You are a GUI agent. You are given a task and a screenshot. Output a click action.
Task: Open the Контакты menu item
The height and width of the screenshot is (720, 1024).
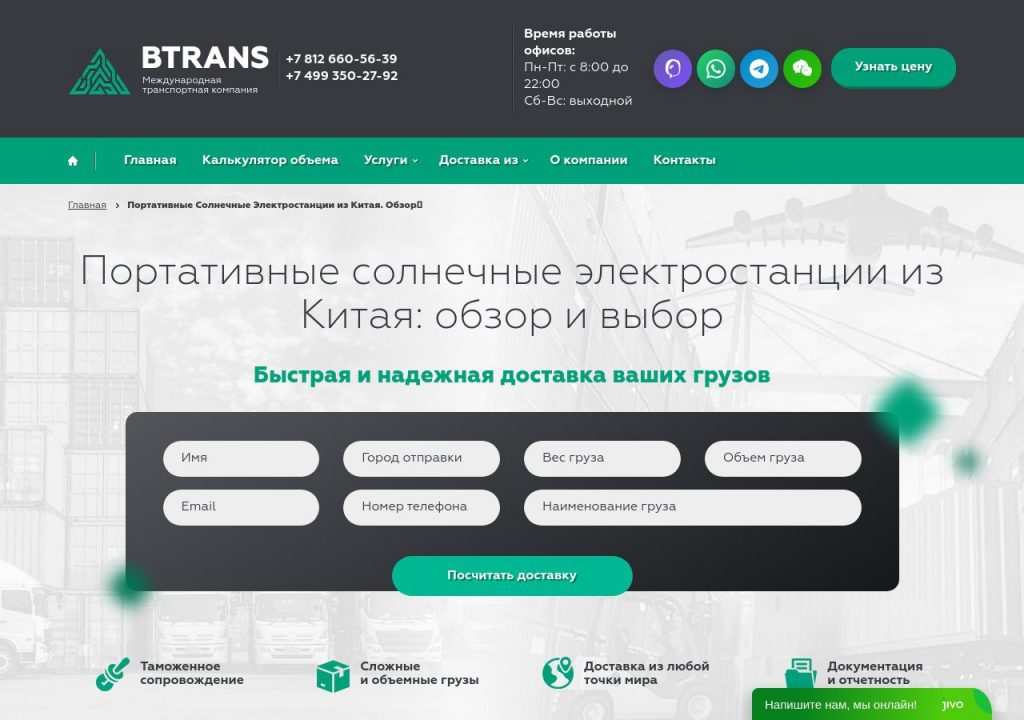pos(684,160)
